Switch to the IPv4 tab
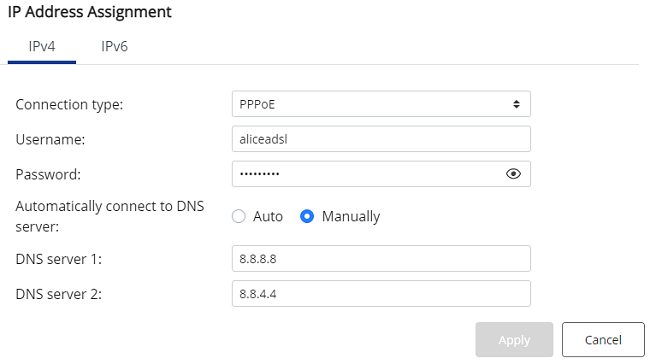 click(42, 46)
